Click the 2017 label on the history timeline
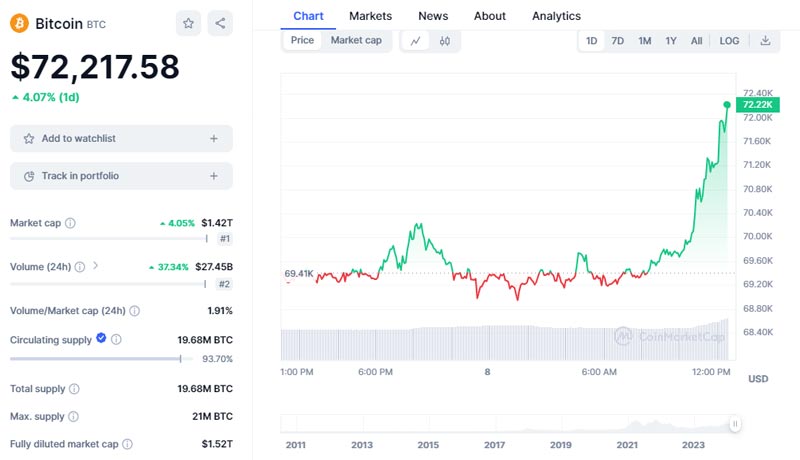Screen dimensions: 800x460 494,445
